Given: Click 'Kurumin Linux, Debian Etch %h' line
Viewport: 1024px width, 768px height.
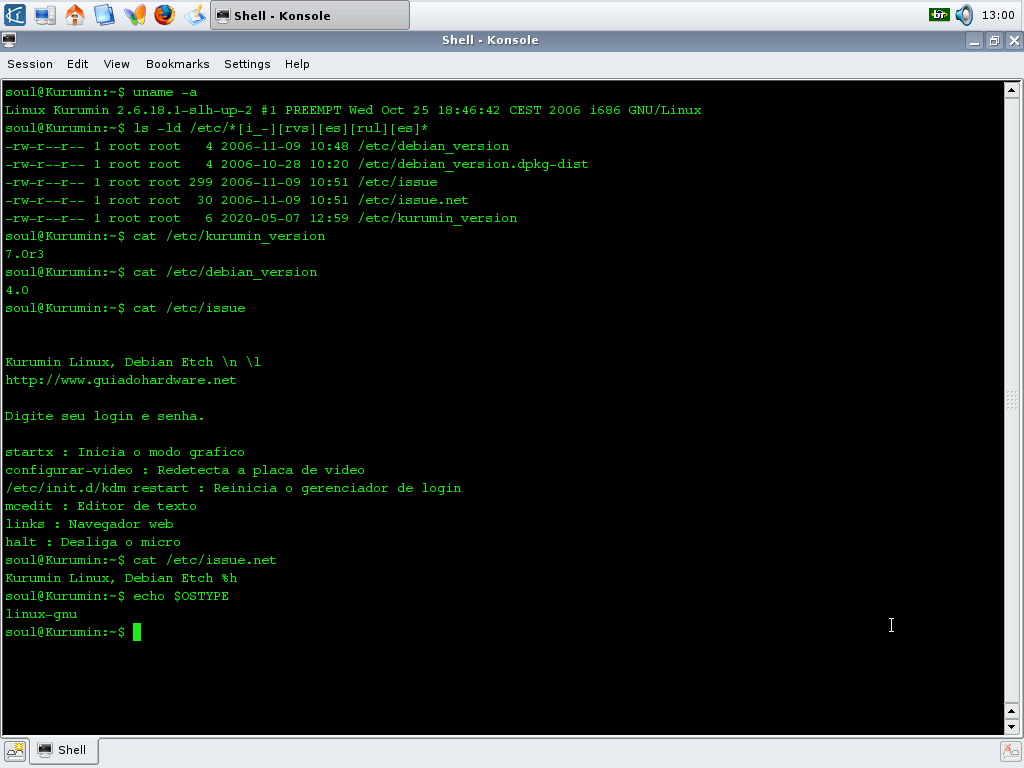Looking at the screenshot, I should coord(121,578).
